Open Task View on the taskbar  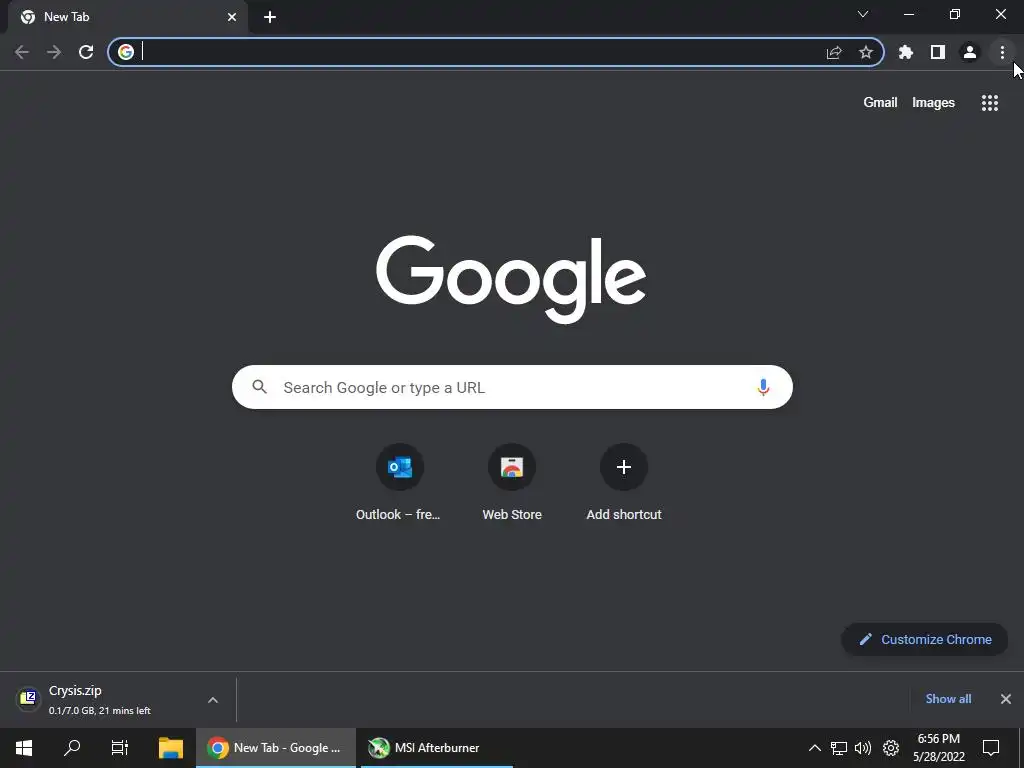(120, 748)
